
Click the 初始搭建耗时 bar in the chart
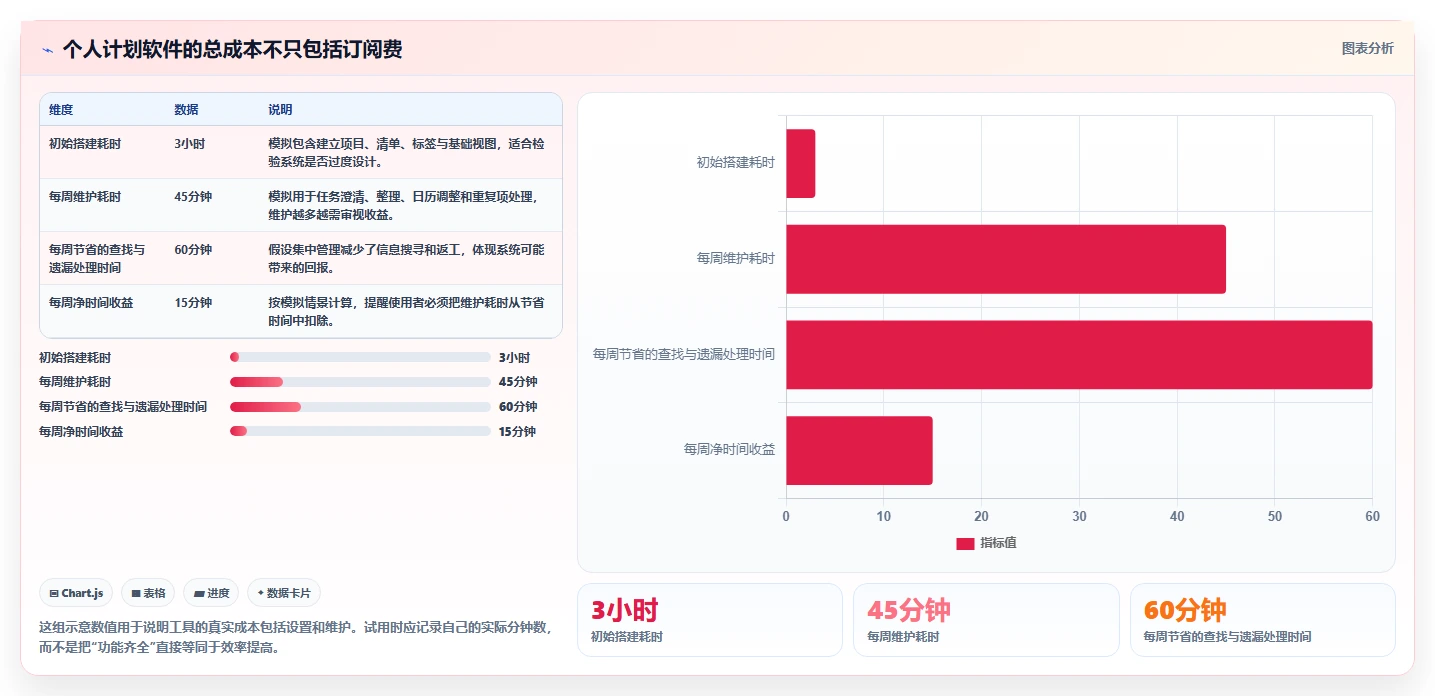[x=800, y=163]
